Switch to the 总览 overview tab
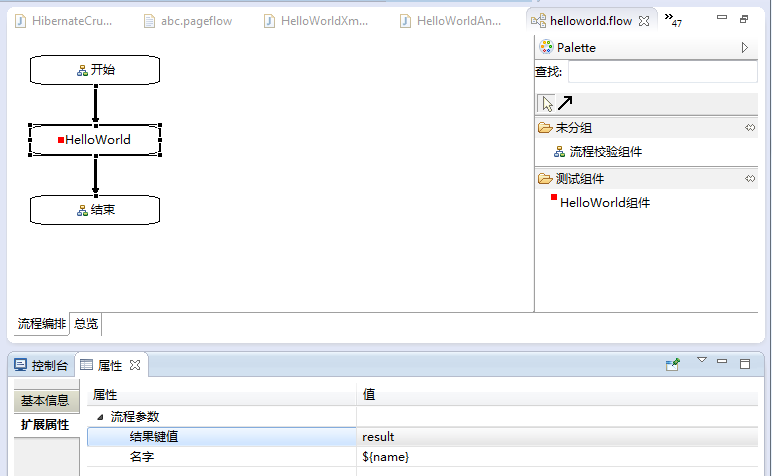 86,323
